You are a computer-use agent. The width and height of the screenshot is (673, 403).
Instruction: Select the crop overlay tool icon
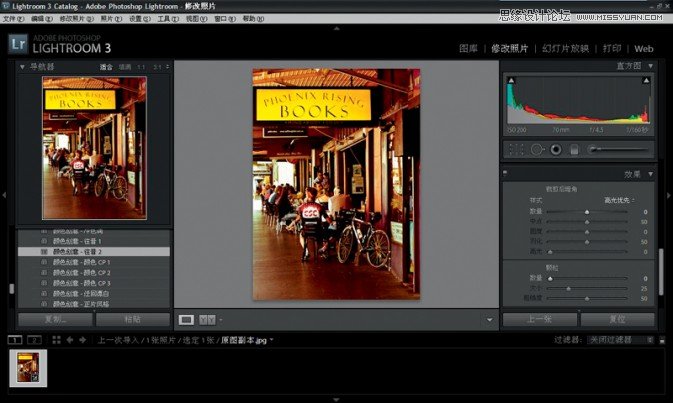point(517,149)
